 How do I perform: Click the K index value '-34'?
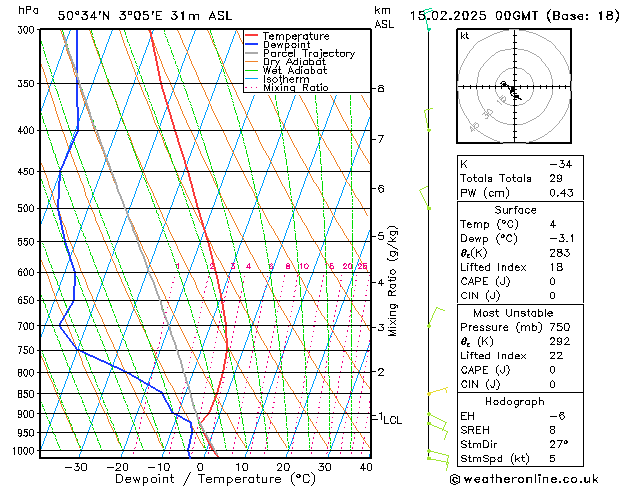pyautogui.click(x=560, y=164)
